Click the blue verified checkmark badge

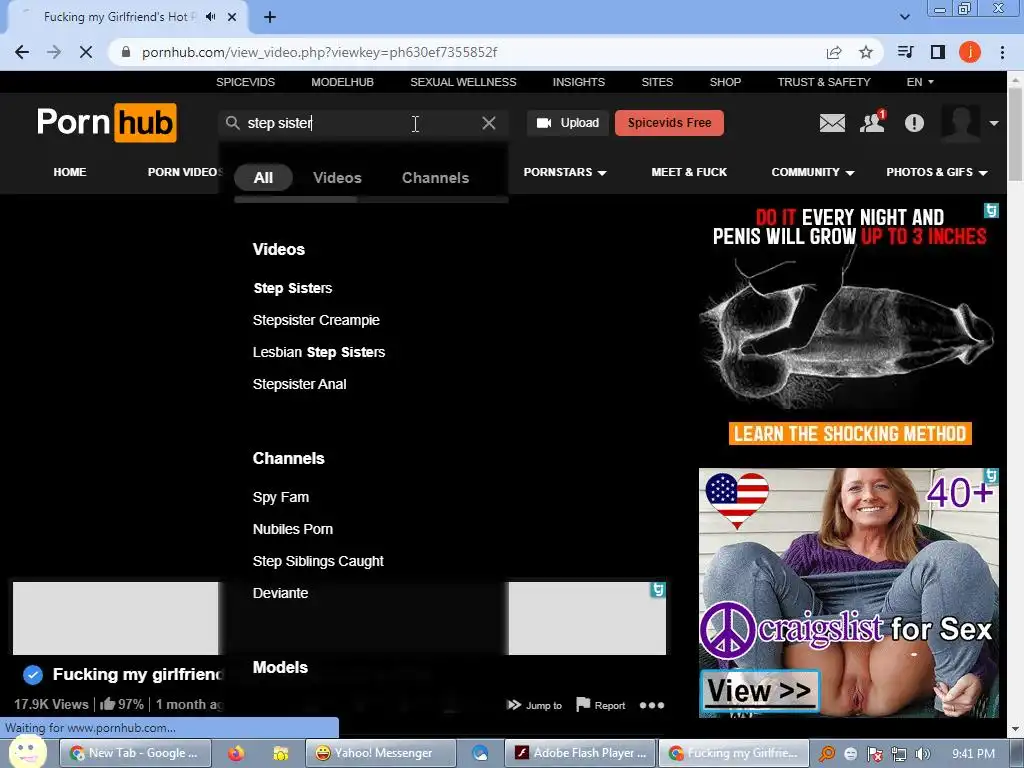coord(33,675)
